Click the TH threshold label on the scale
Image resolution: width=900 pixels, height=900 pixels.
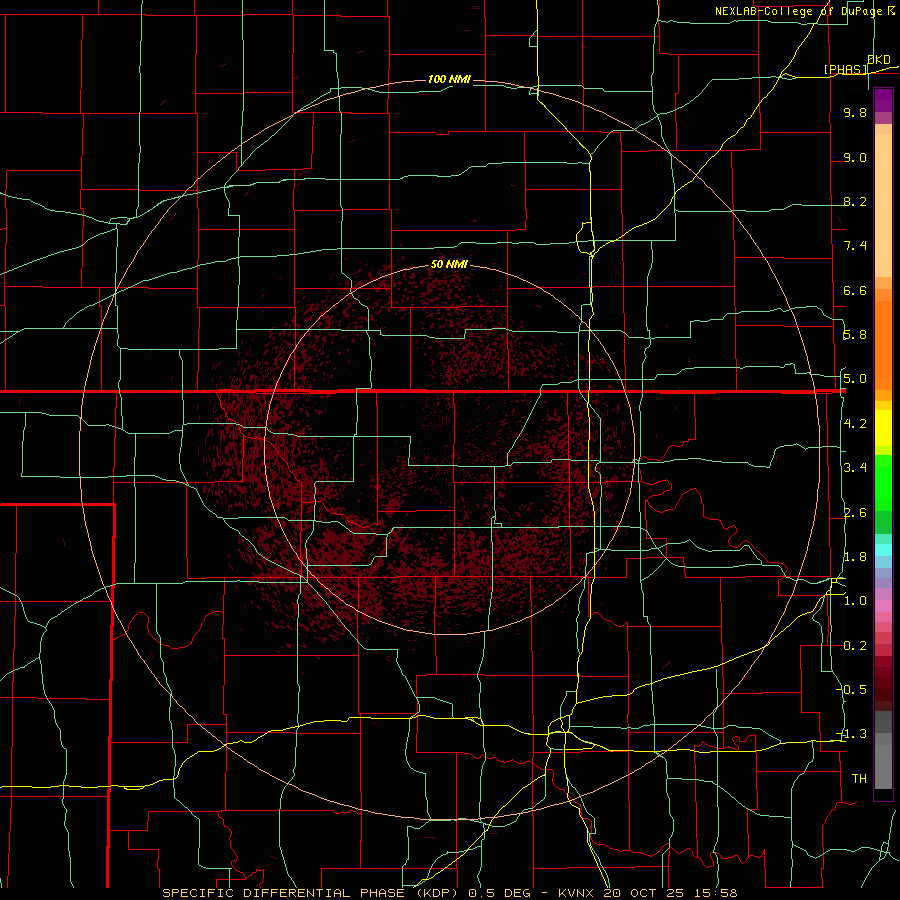[x=859, y=779]
